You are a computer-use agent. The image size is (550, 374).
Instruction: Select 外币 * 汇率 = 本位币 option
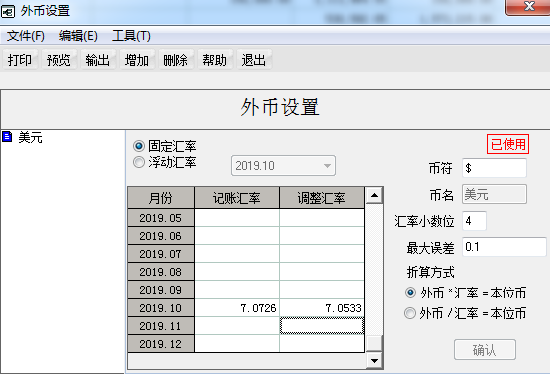tap(410, 293)
